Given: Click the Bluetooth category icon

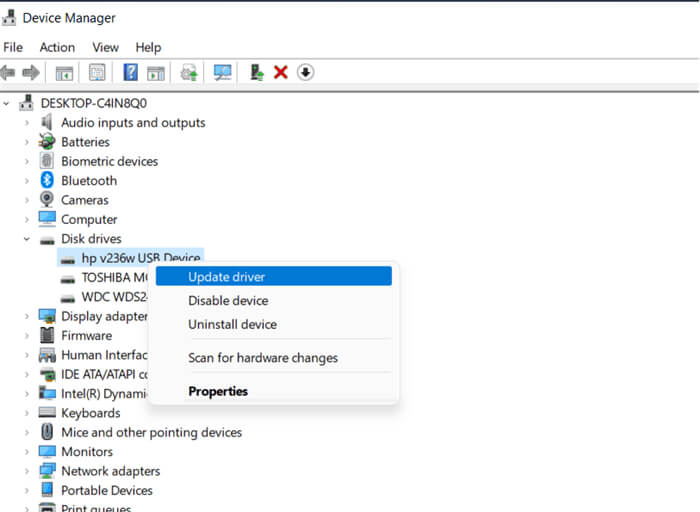Looking at the screenshot, I should (x=47, y=180).
